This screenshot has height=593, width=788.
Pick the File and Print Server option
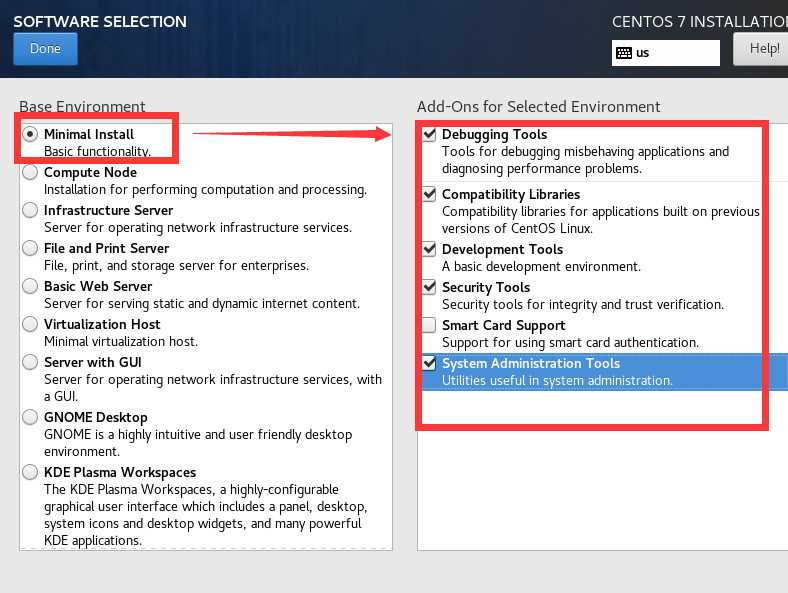click(30, 248)
